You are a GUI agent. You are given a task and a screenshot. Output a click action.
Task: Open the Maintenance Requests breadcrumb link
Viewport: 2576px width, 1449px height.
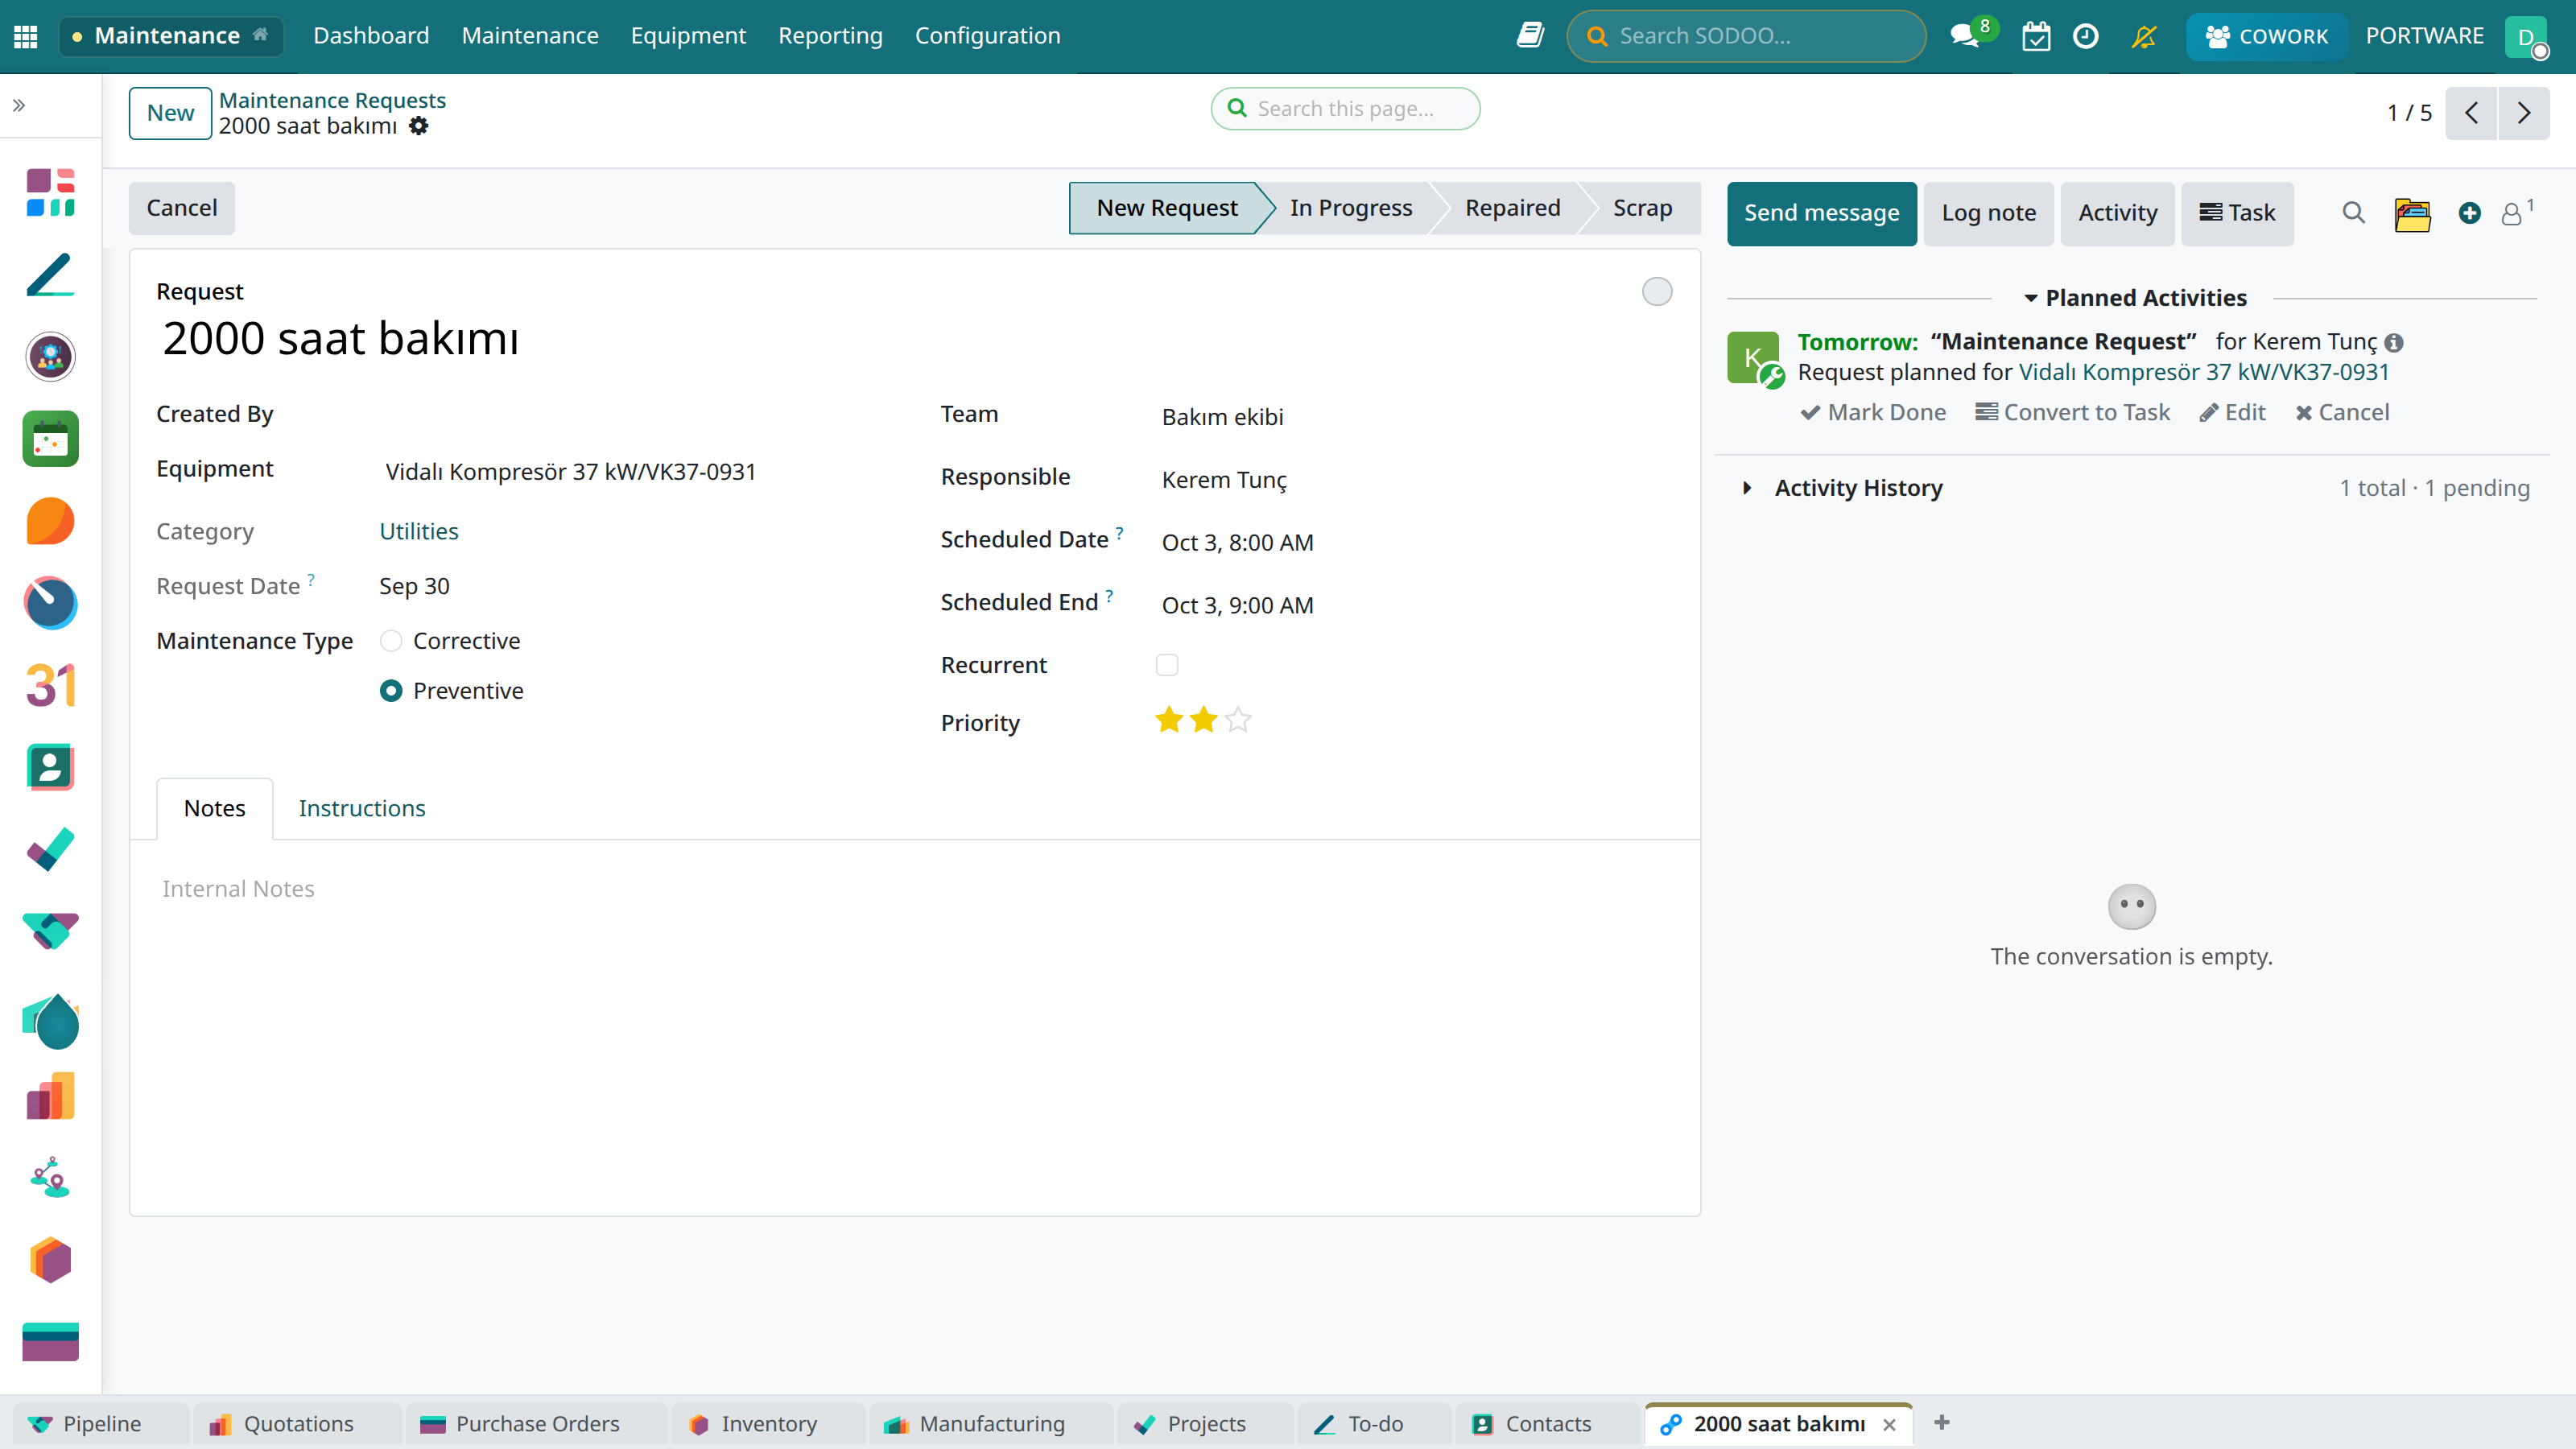[x=332, y=100]
